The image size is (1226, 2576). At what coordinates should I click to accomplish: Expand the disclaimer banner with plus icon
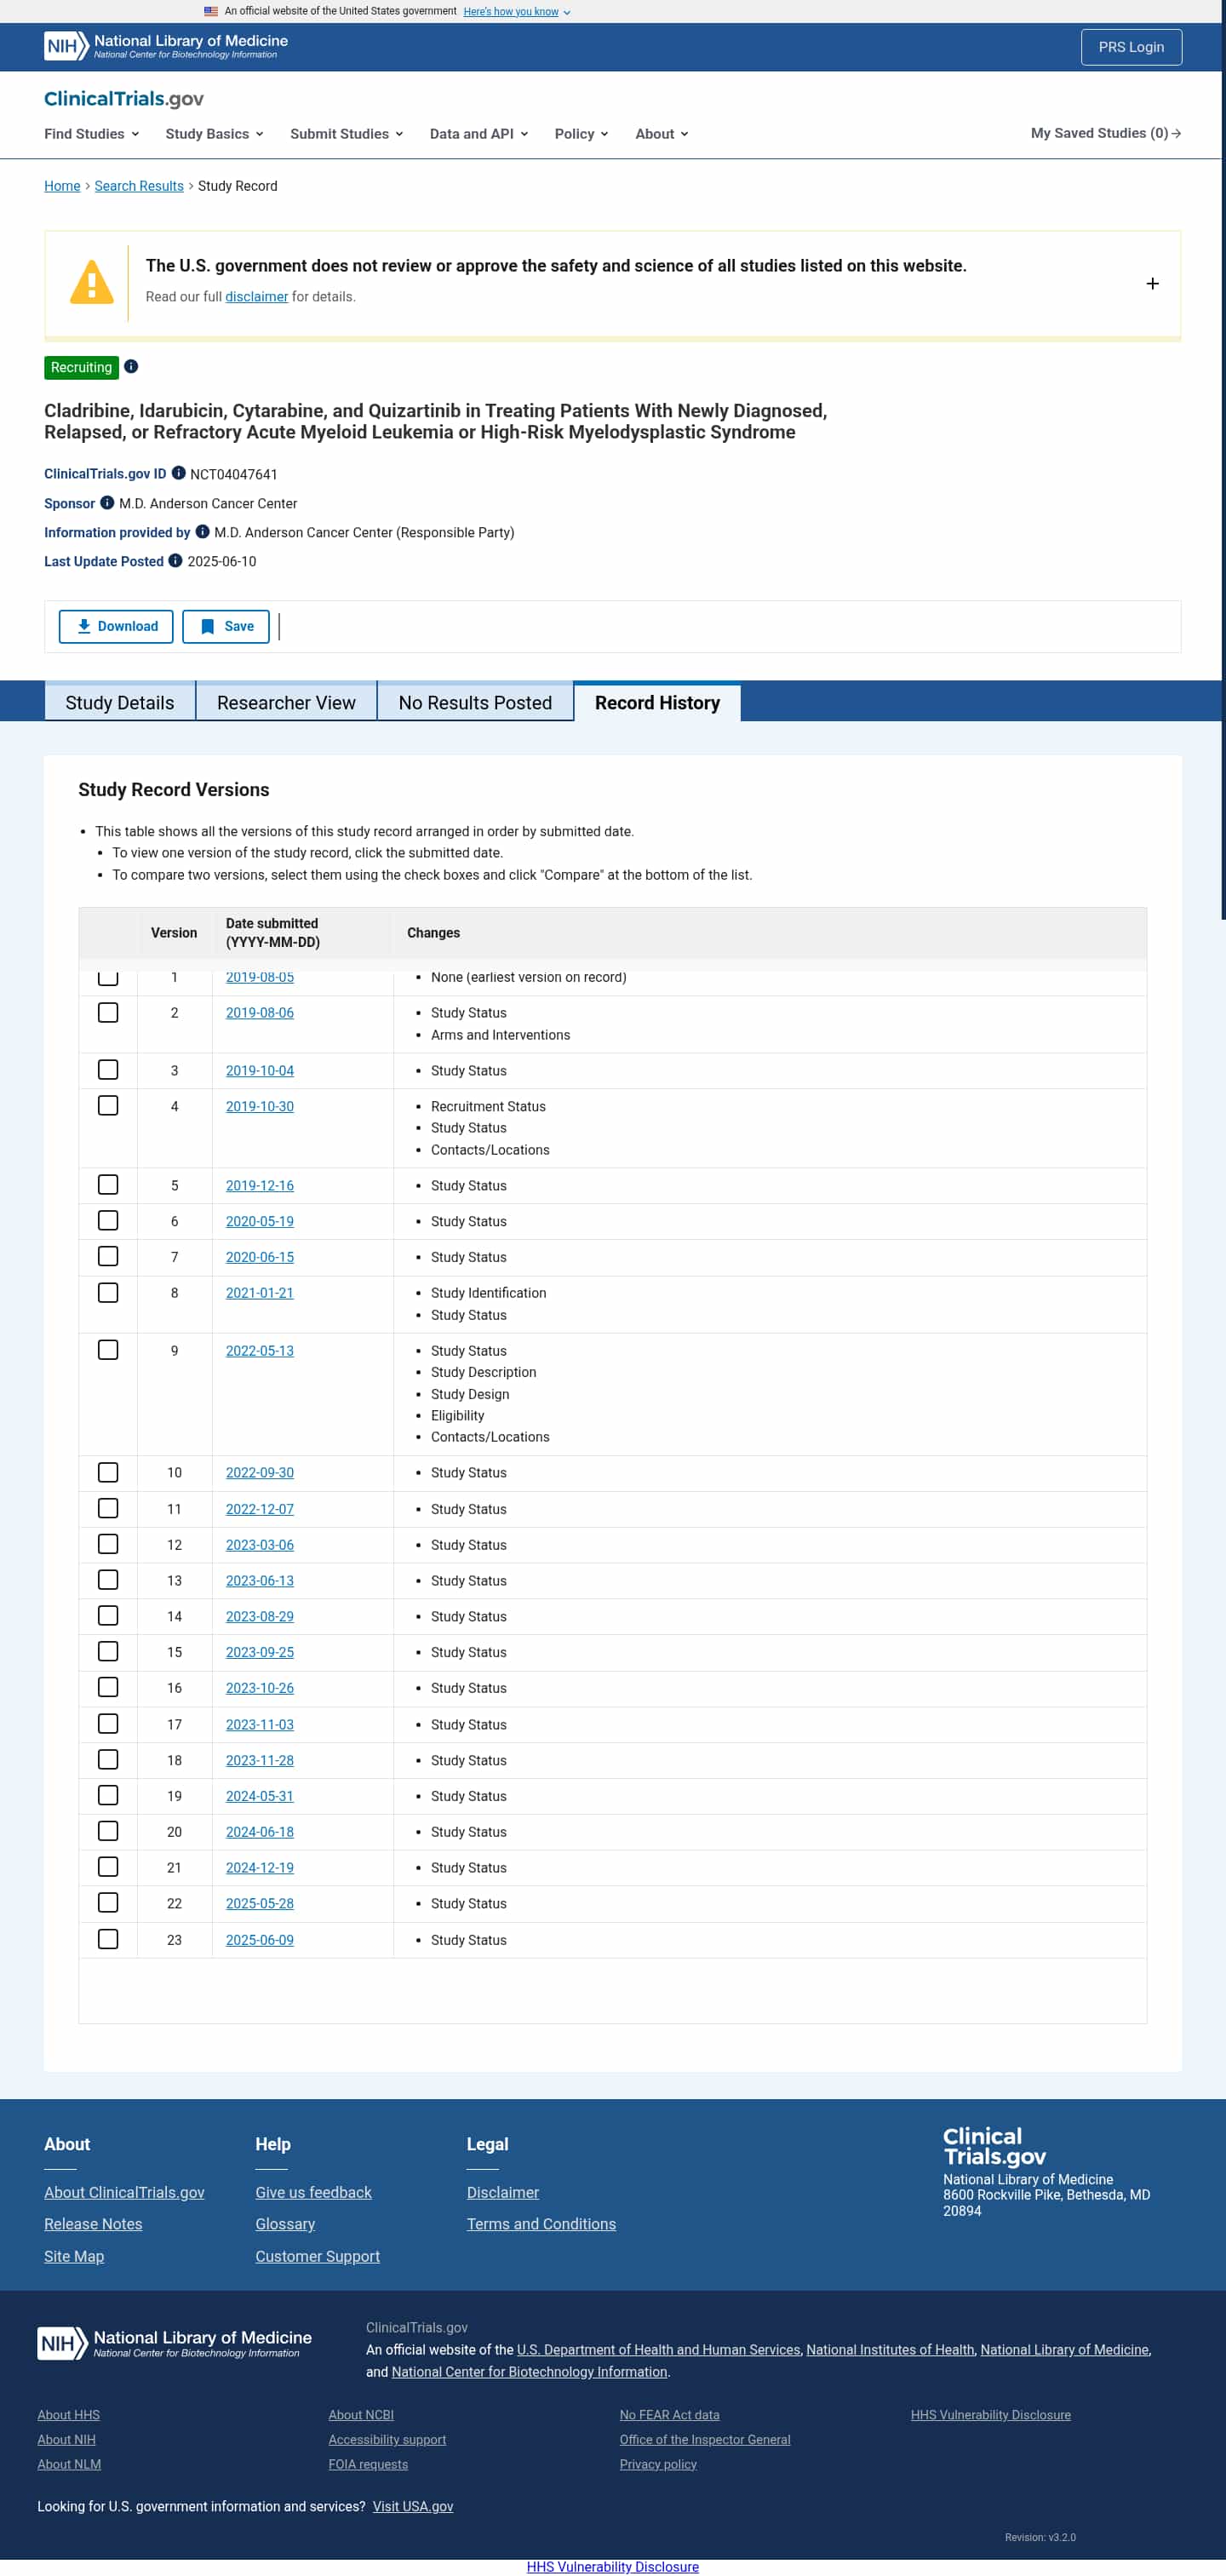1152,284
